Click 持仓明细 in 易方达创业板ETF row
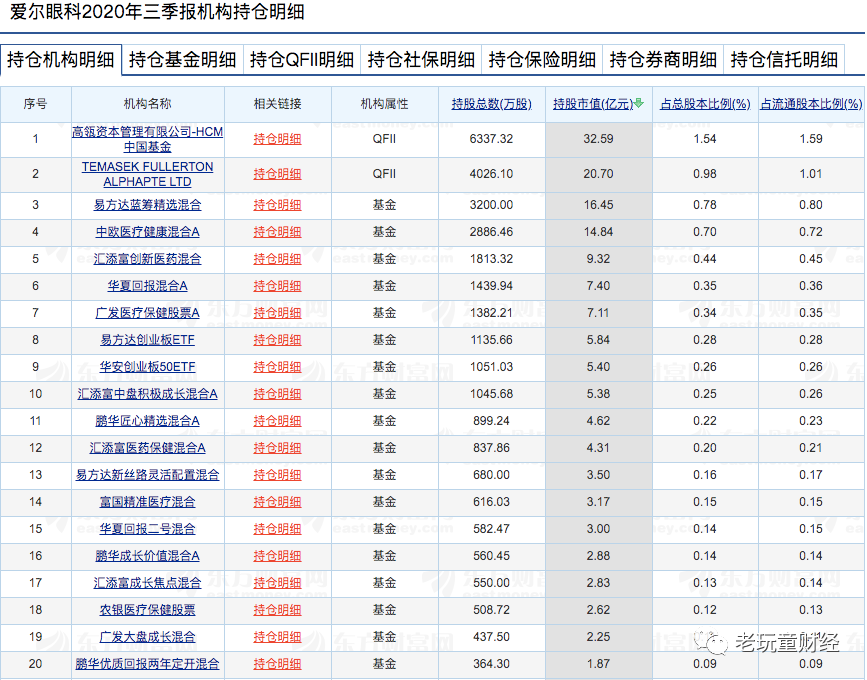The width and height of the screenshot is (867, 680). click(x=278, y=340)
